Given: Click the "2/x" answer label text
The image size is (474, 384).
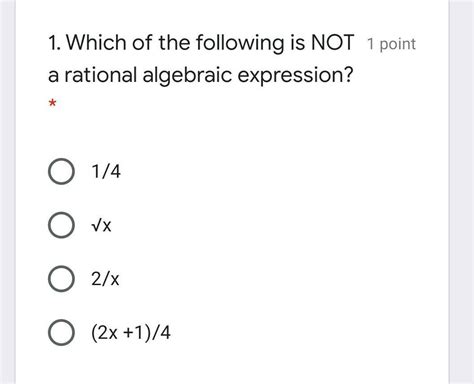Looking at the screenshot, I should click(x=105, y=279).
